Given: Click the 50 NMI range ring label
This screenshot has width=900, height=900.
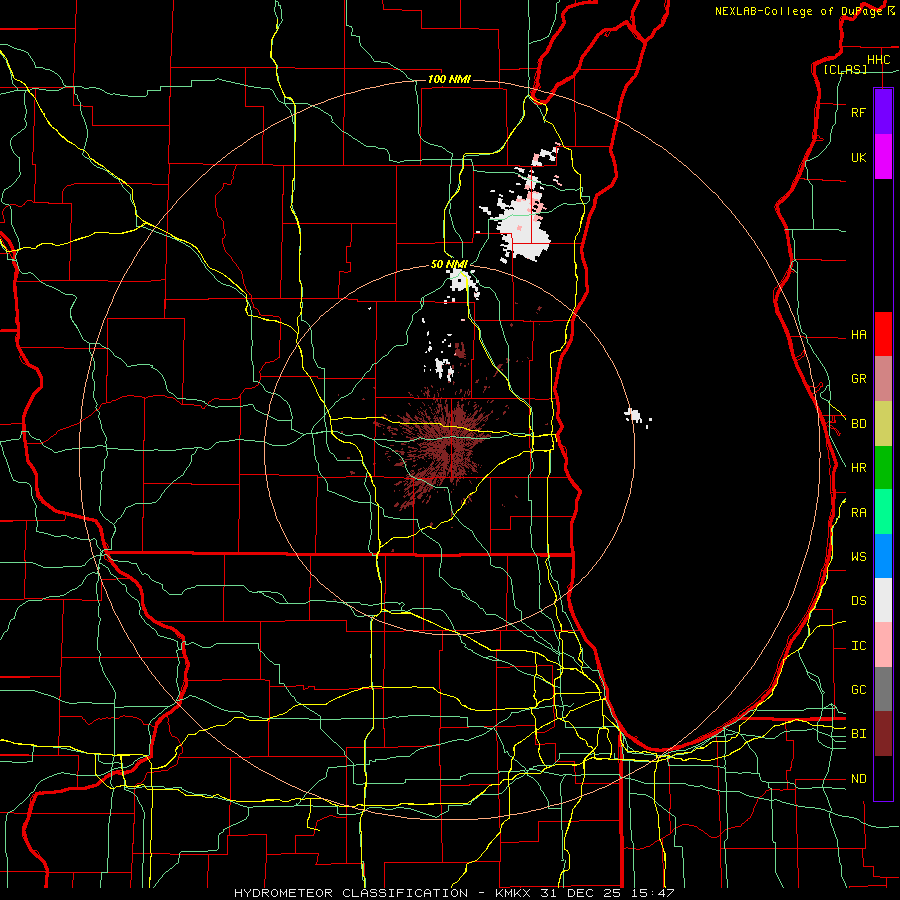Looking at the screenshot, I should click(449, 264).
